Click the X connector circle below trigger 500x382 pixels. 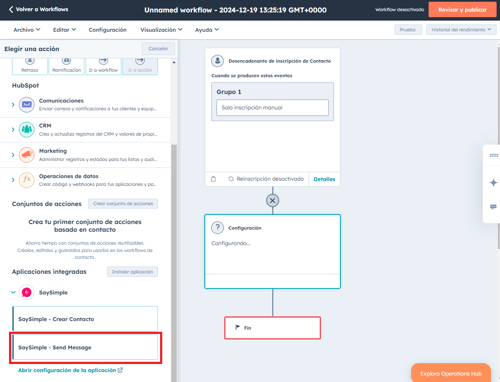click(272, 201)
